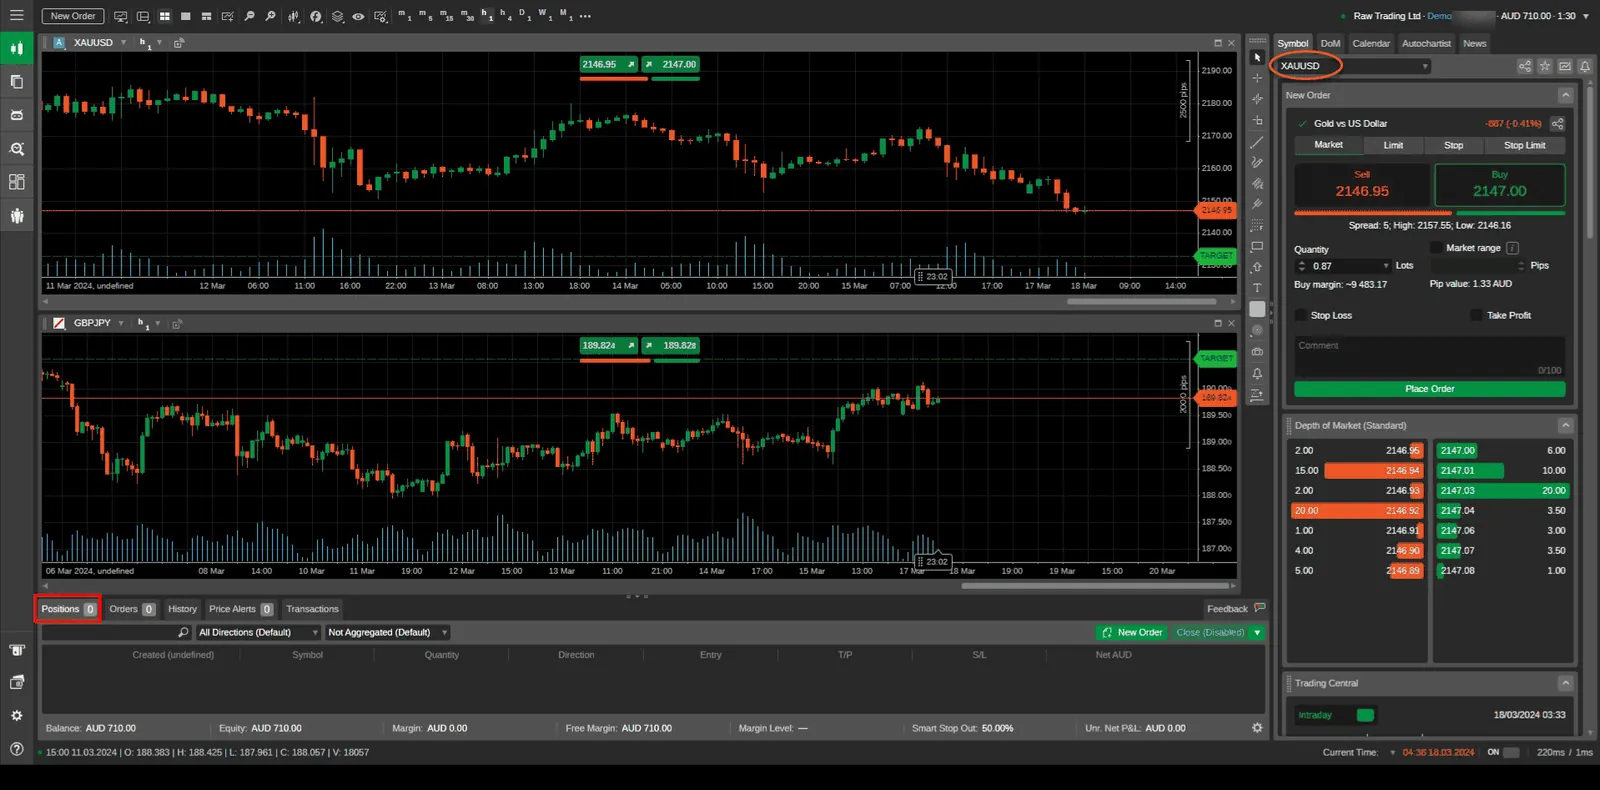Open All Directions filter dropdown
The width and height of the screenshot is (1600, 790).
click(x=258, y=632)
